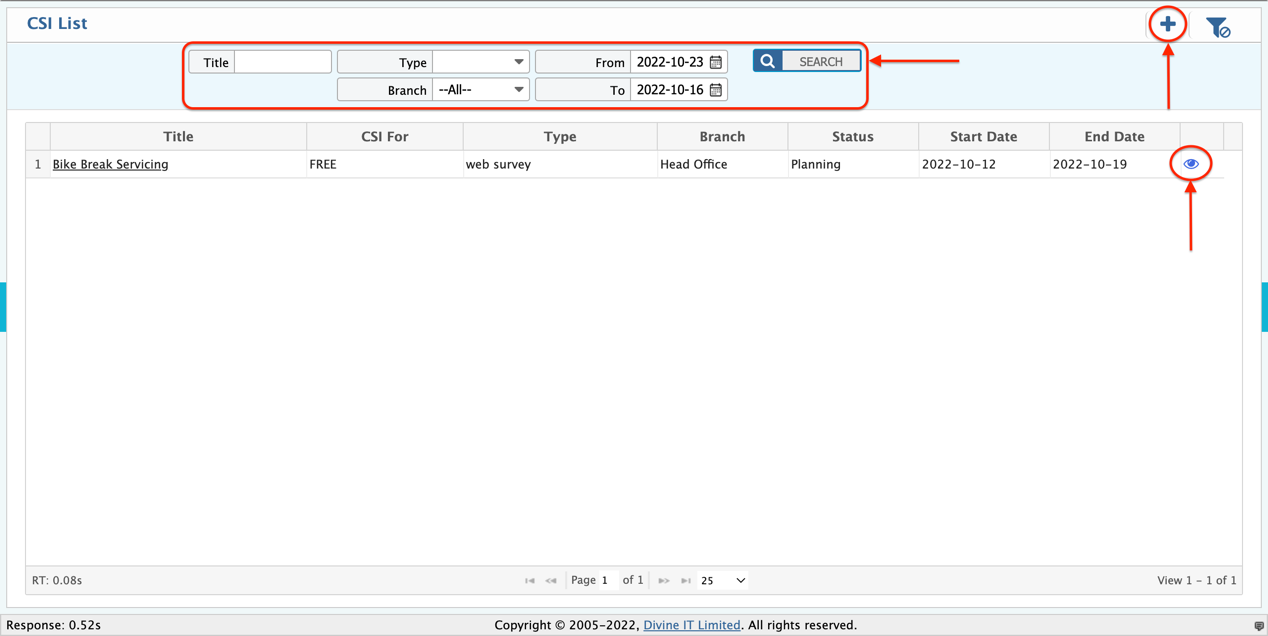Click the previous page arrow control
This screenshot has width=1268, height=636.
pyautogui.click(x=551, y=580)
